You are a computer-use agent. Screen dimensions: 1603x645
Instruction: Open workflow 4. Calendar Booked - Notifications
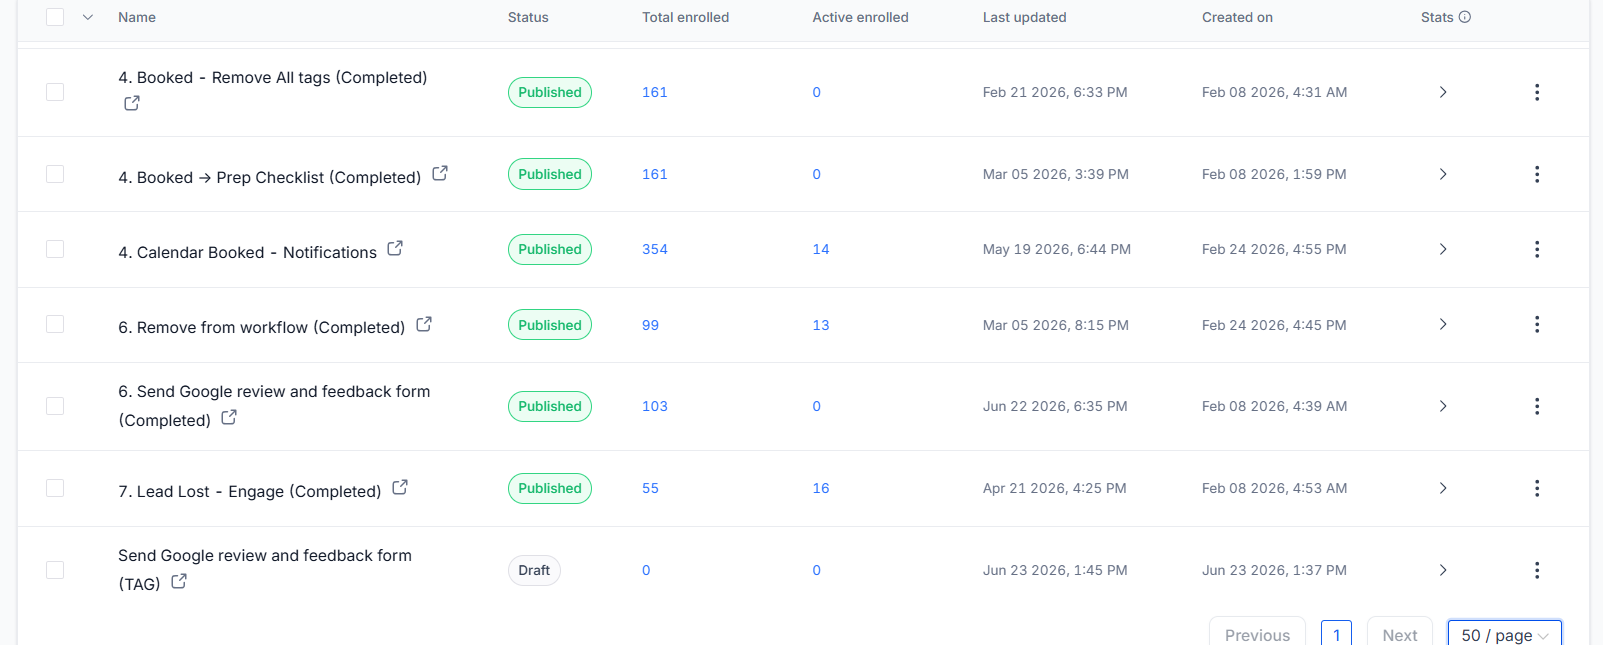tap(247, 252)
